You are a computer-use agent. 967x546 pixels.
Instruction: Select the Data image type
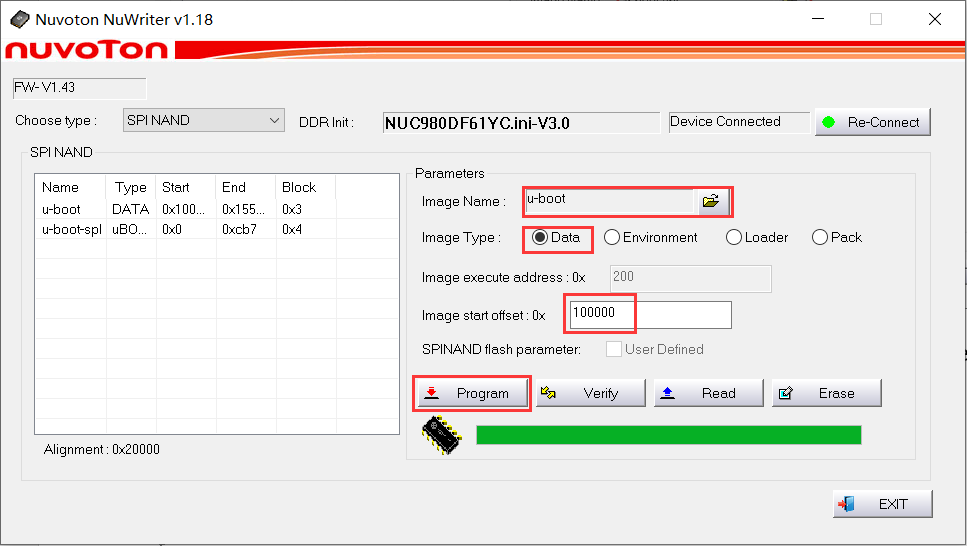556,238
